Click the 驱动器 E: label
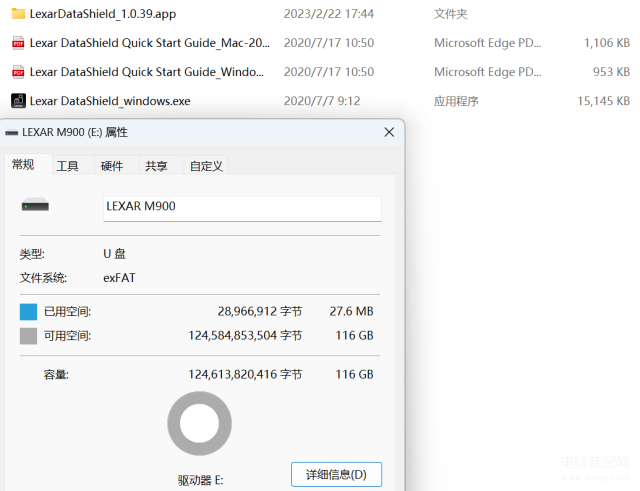The image size is (640, 491). pos(200,480)
